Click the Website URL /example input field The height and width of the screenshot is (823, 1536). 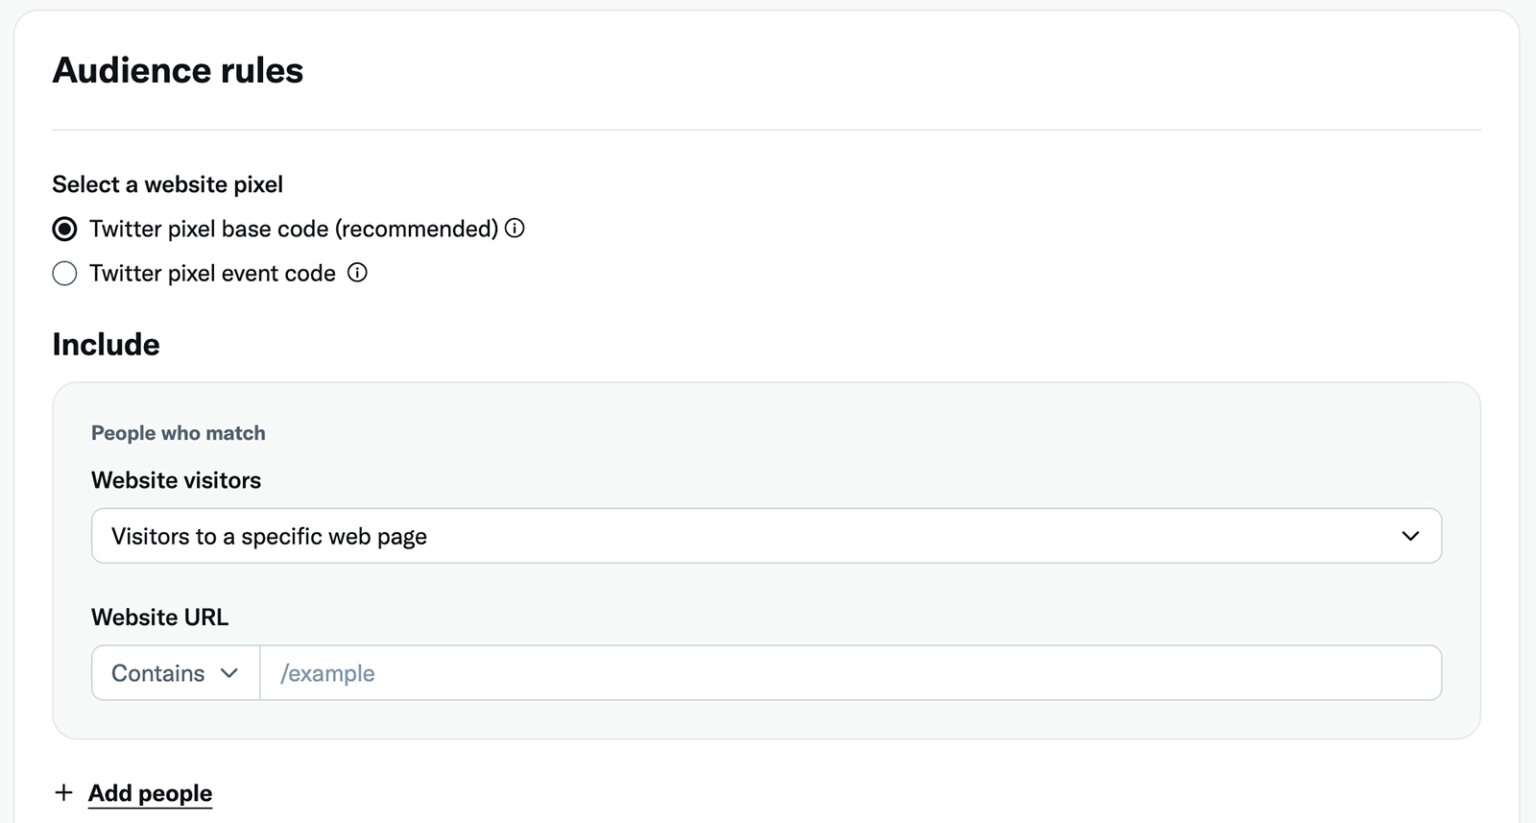click(x=850, y=673)
